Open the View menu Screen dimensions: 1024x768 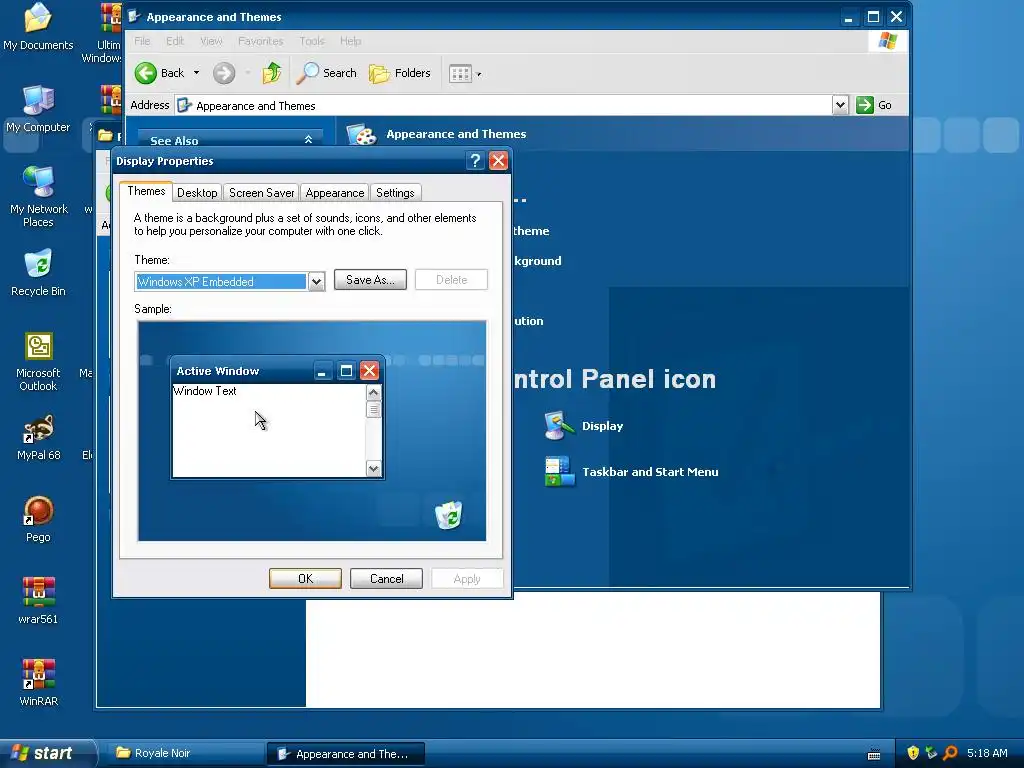211,41
